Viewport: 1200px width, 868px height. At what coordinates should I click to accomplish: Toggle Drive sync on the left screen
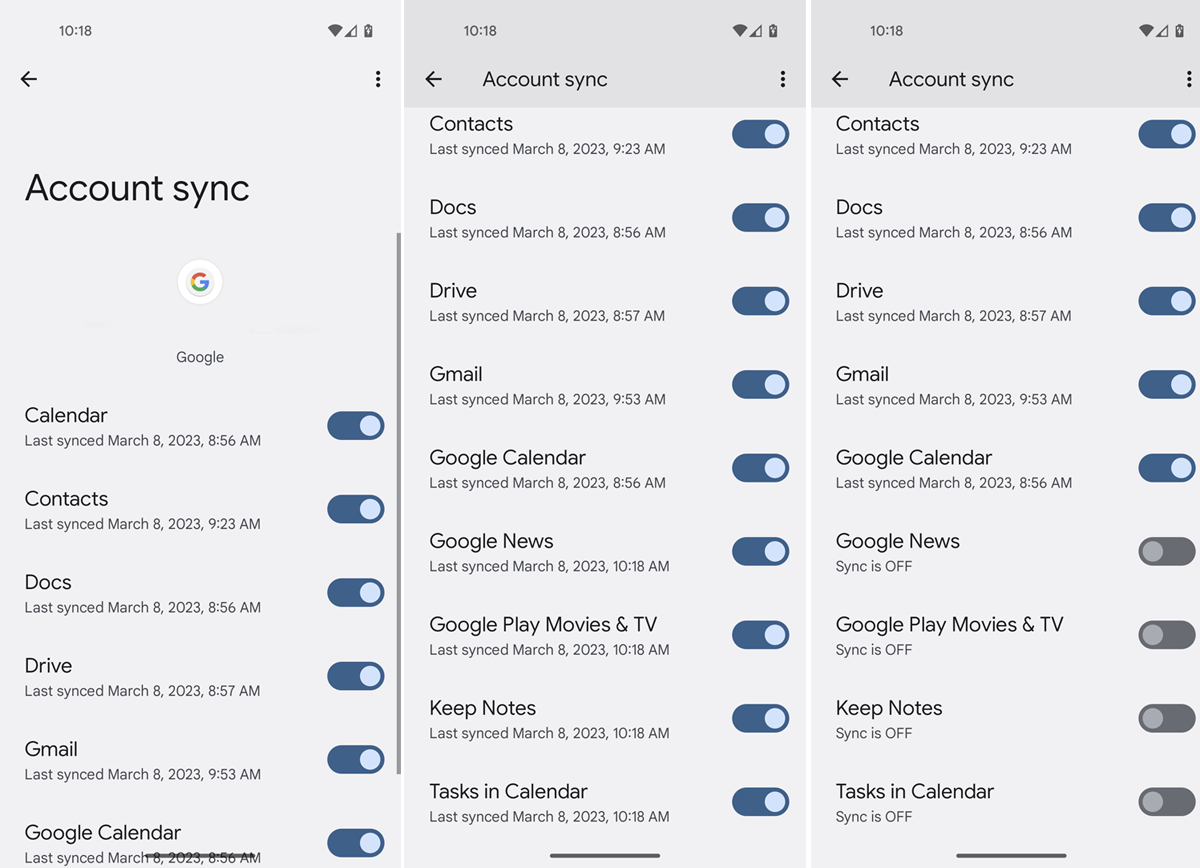pos(356,676)
